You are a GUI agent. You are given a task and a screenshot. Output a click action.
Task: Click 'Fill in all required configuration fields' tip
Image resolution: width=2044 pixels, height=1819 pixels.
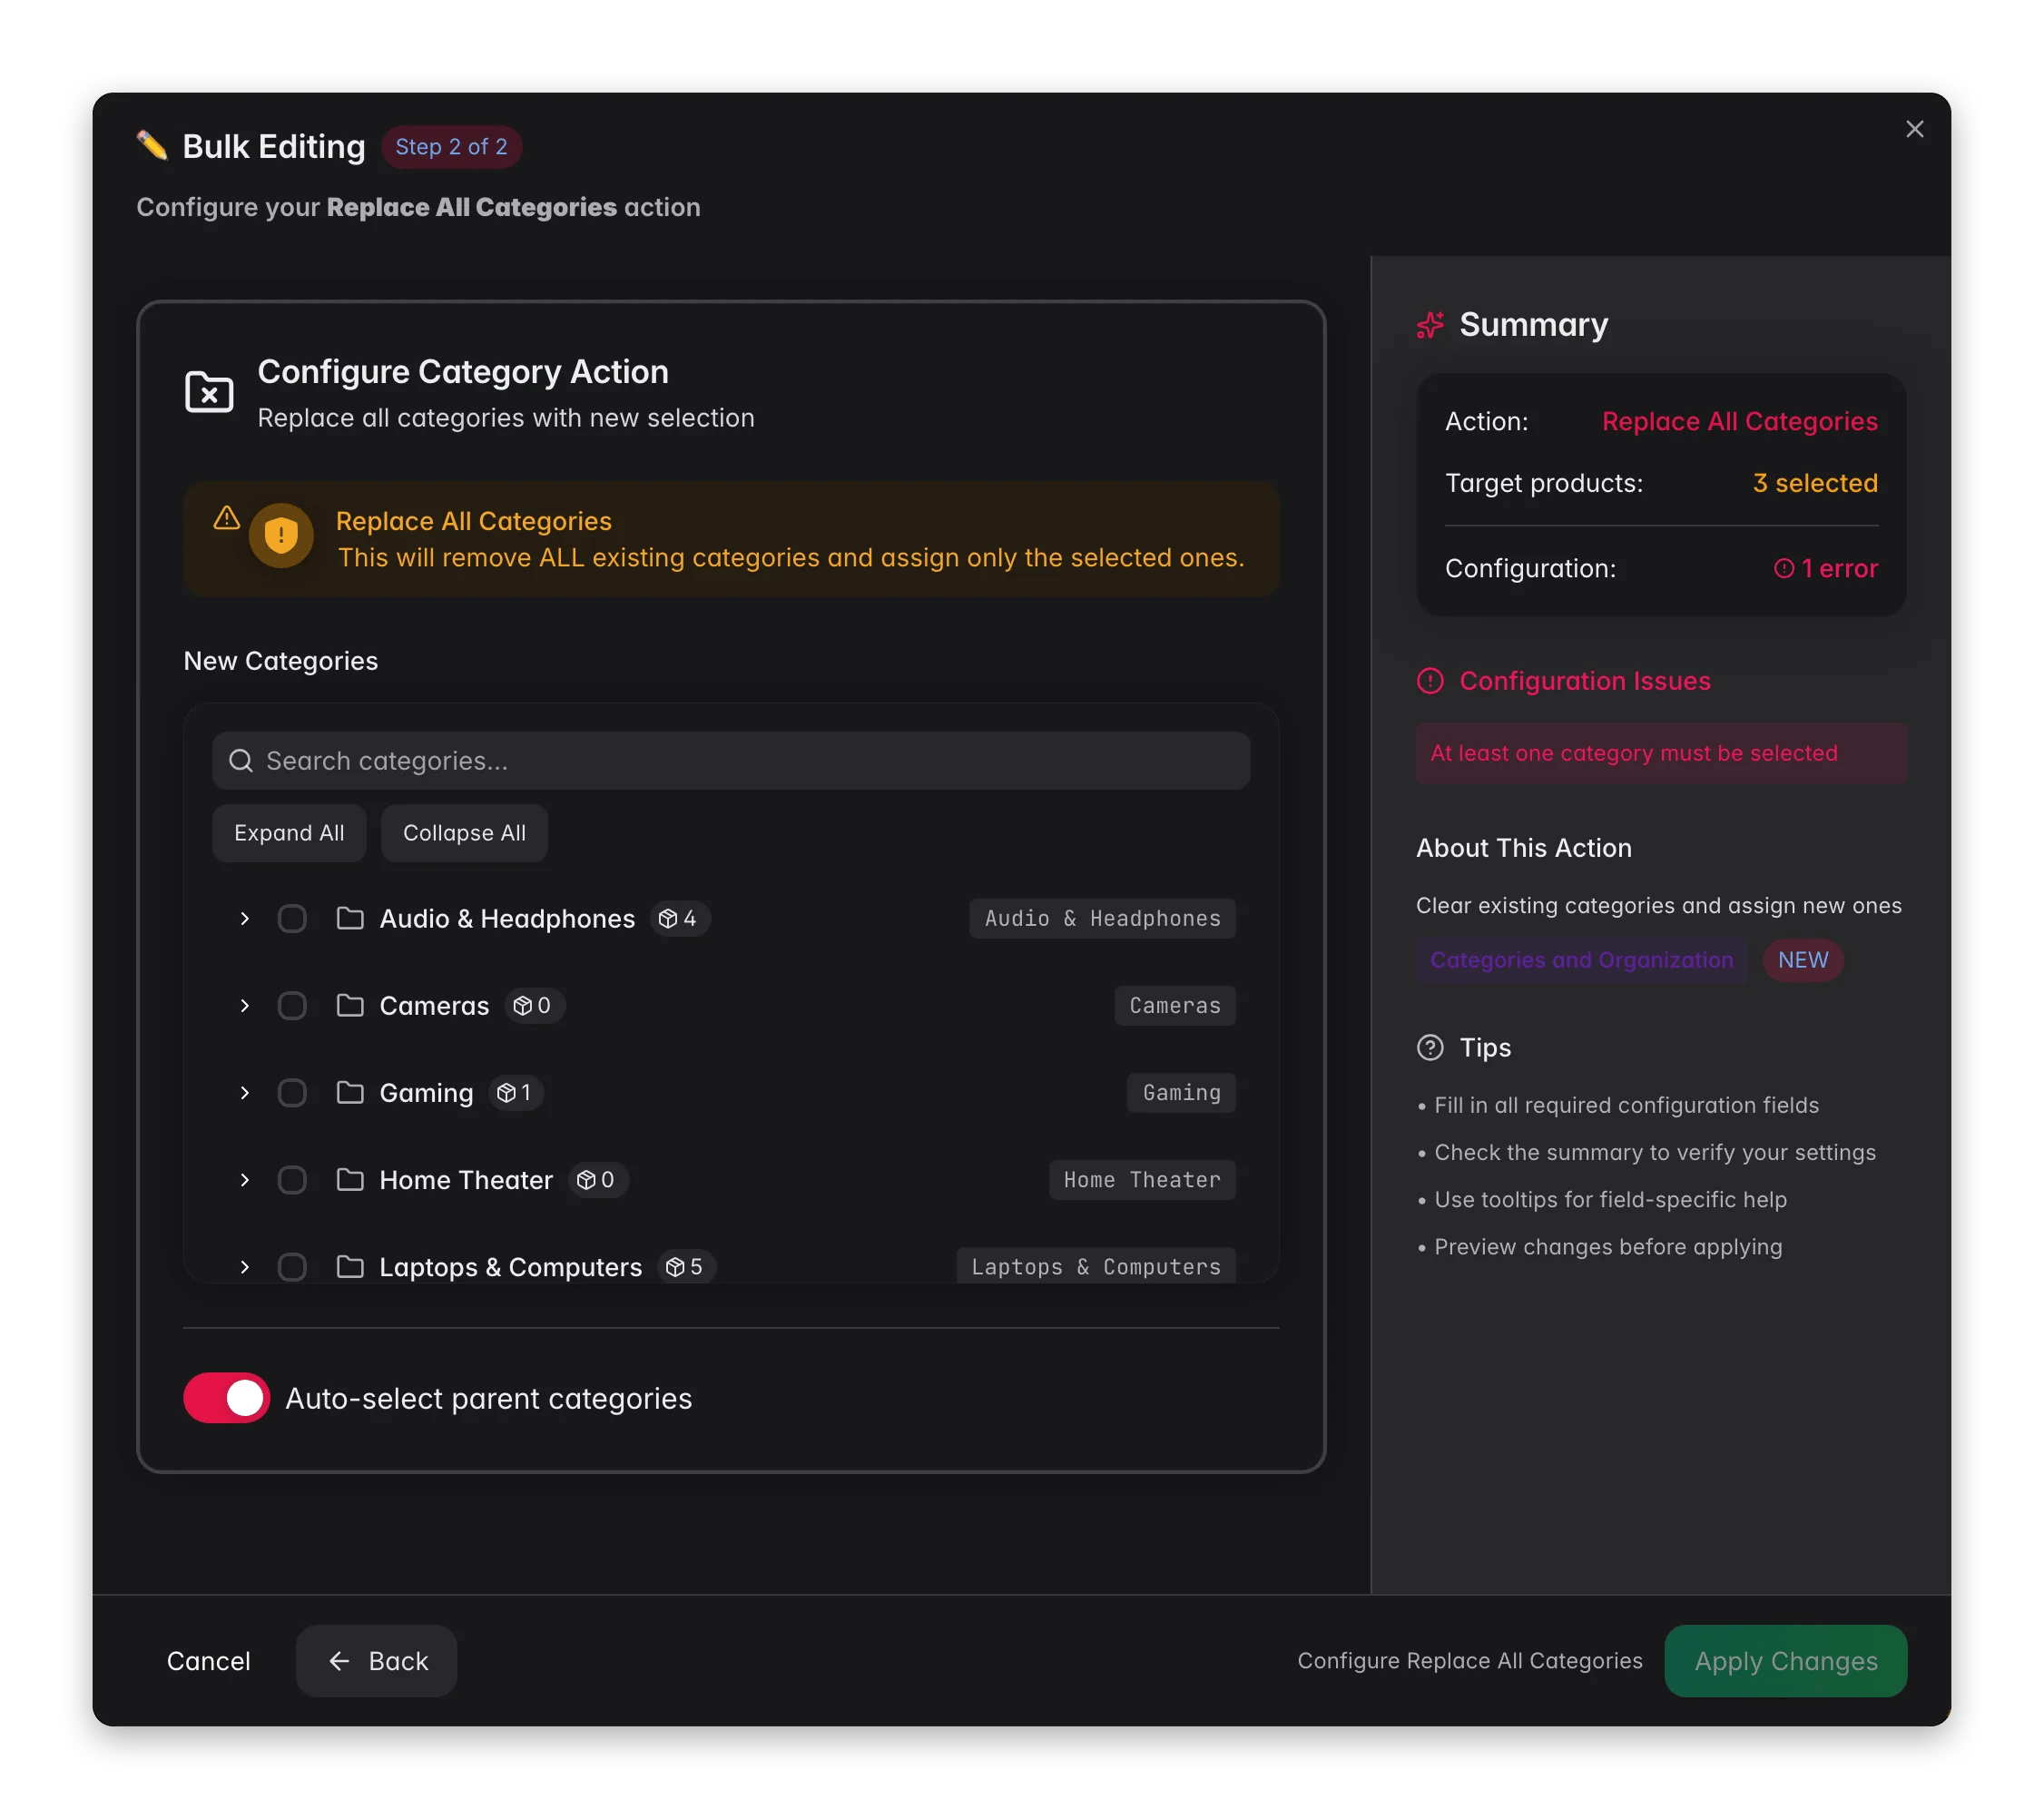1626,1105
